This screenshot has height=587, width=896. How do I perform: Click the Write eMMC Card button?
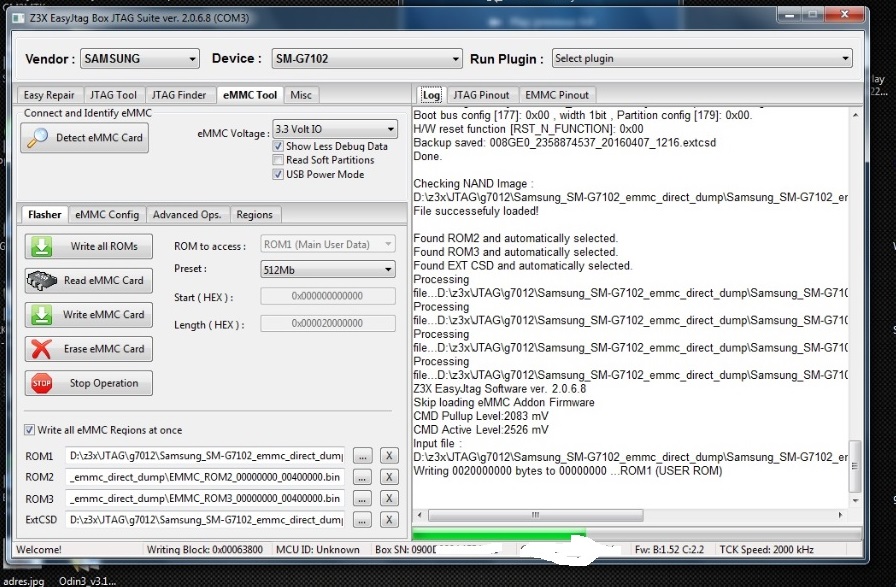pos(89,315)
